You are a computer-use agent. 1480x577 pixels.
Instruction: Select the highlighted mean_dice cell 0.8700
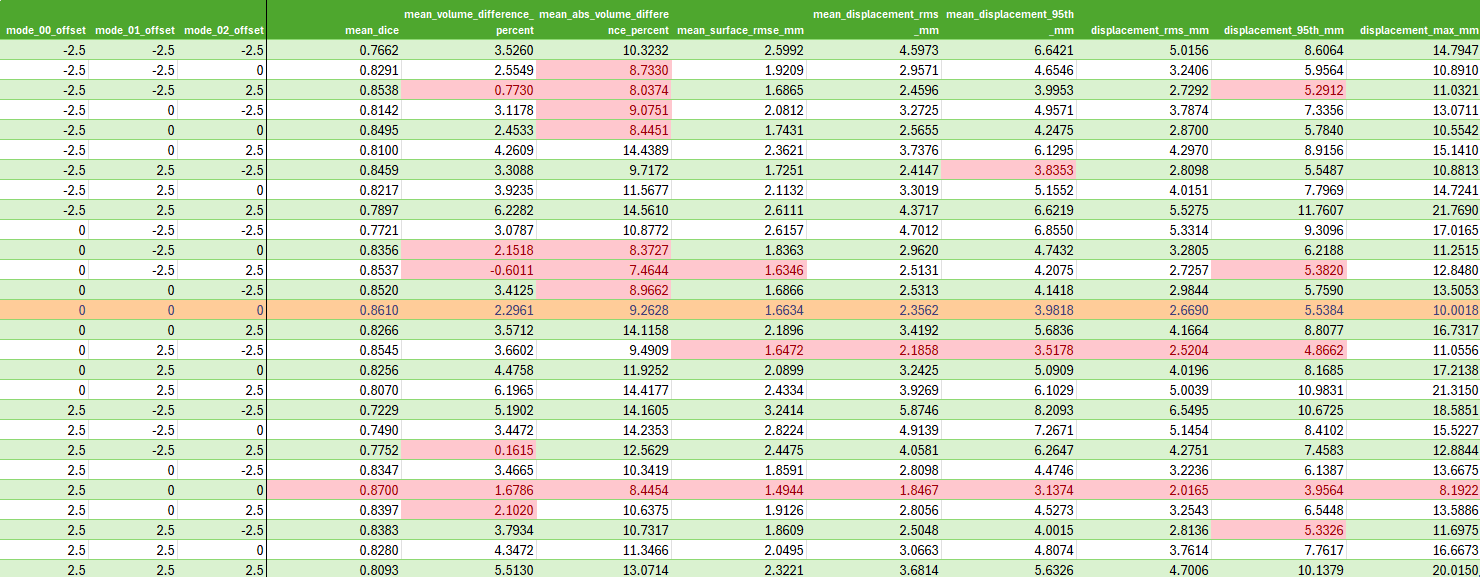[x=334, y=490]
